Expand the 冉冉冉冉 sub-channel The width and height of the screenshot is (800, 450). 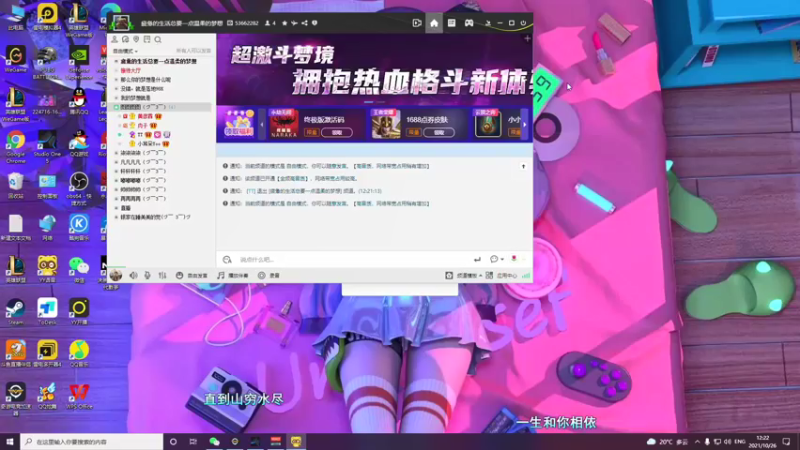click(x=116, y=199)
